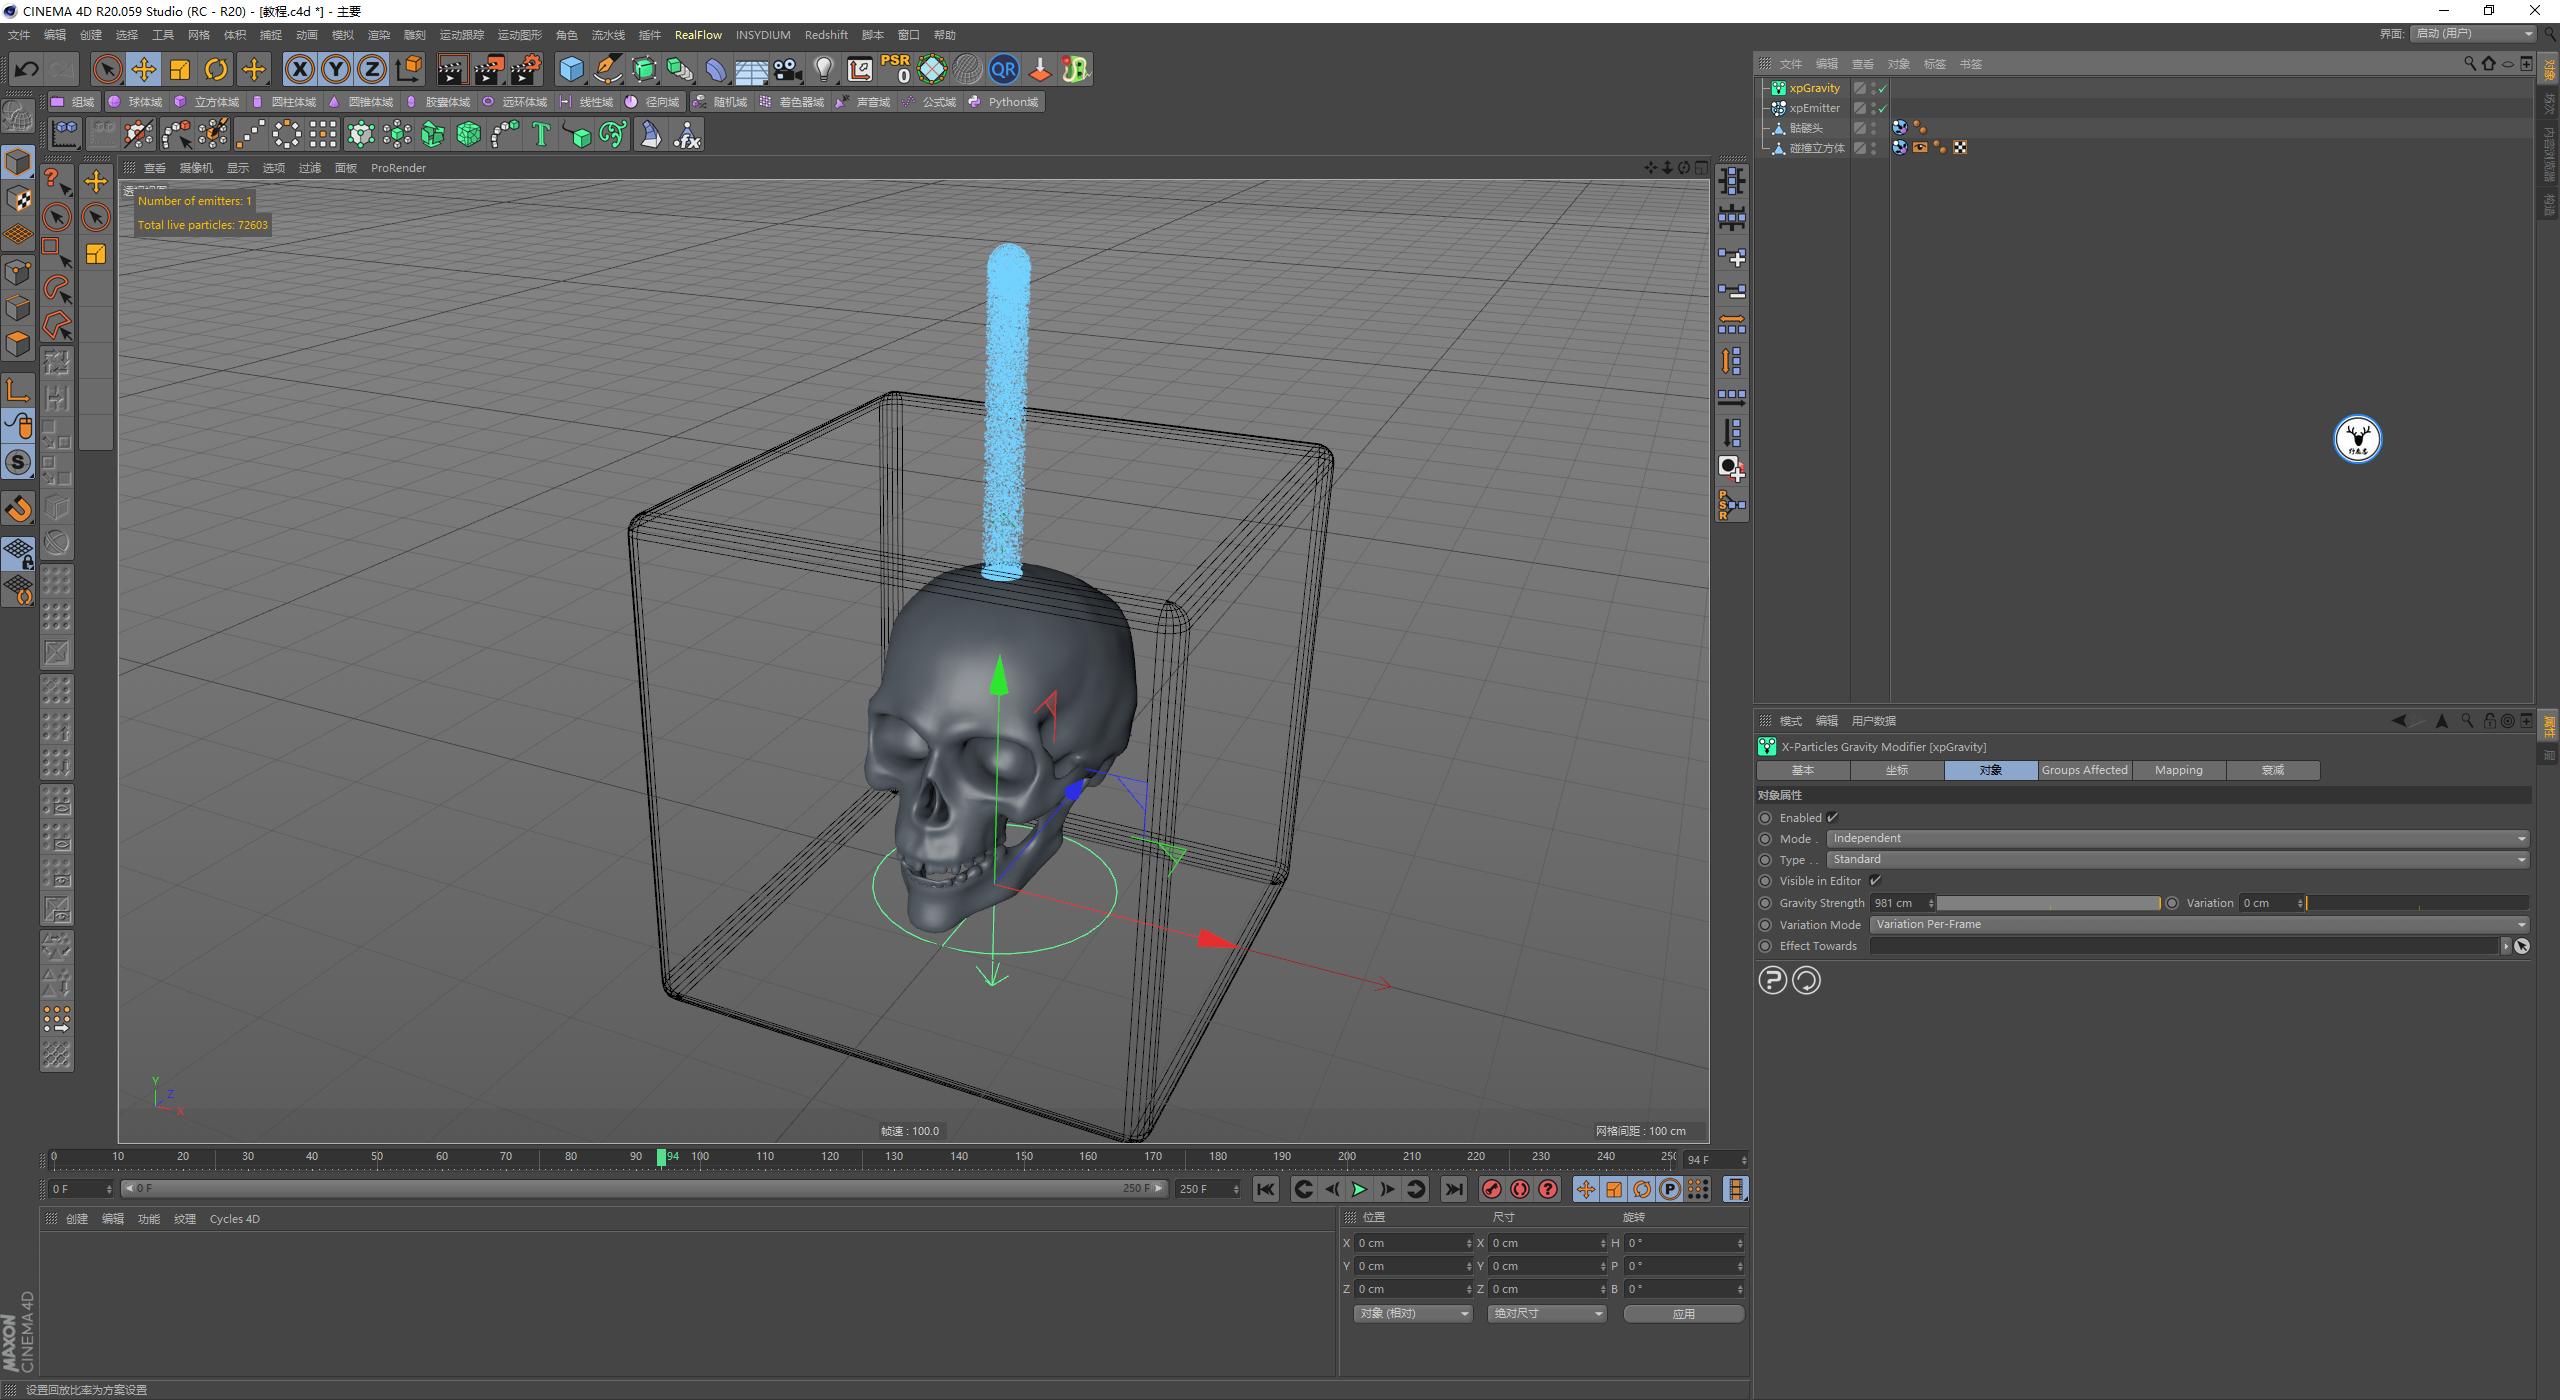Uncheck the Enabled checkbox for xpGravity

click(1833, 817)
